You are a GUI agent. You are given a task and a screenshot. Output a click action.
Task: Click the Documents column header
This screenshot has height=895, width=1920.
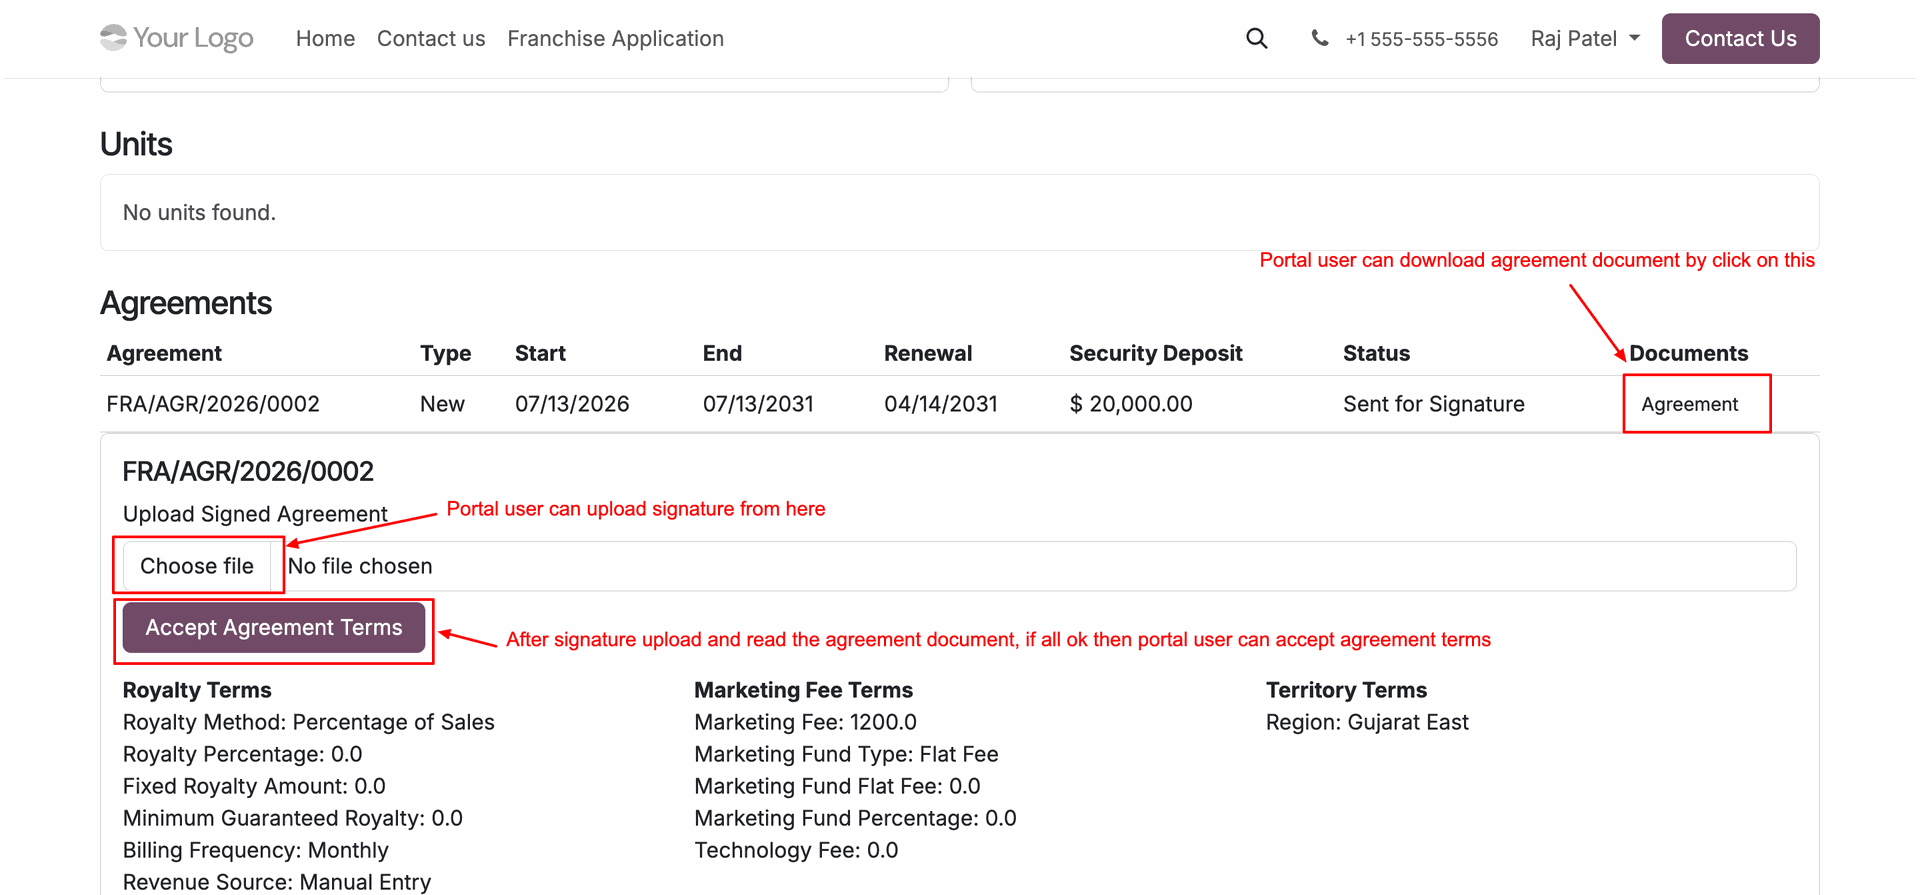[x=1688, y=353]
